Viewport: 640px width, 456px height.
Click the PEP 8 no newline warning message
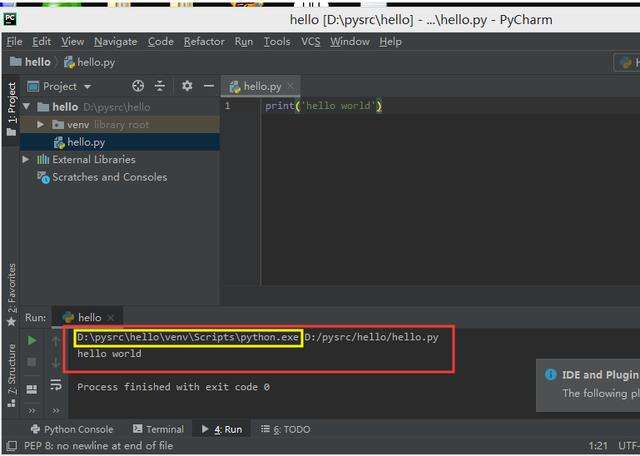(98, 446)
